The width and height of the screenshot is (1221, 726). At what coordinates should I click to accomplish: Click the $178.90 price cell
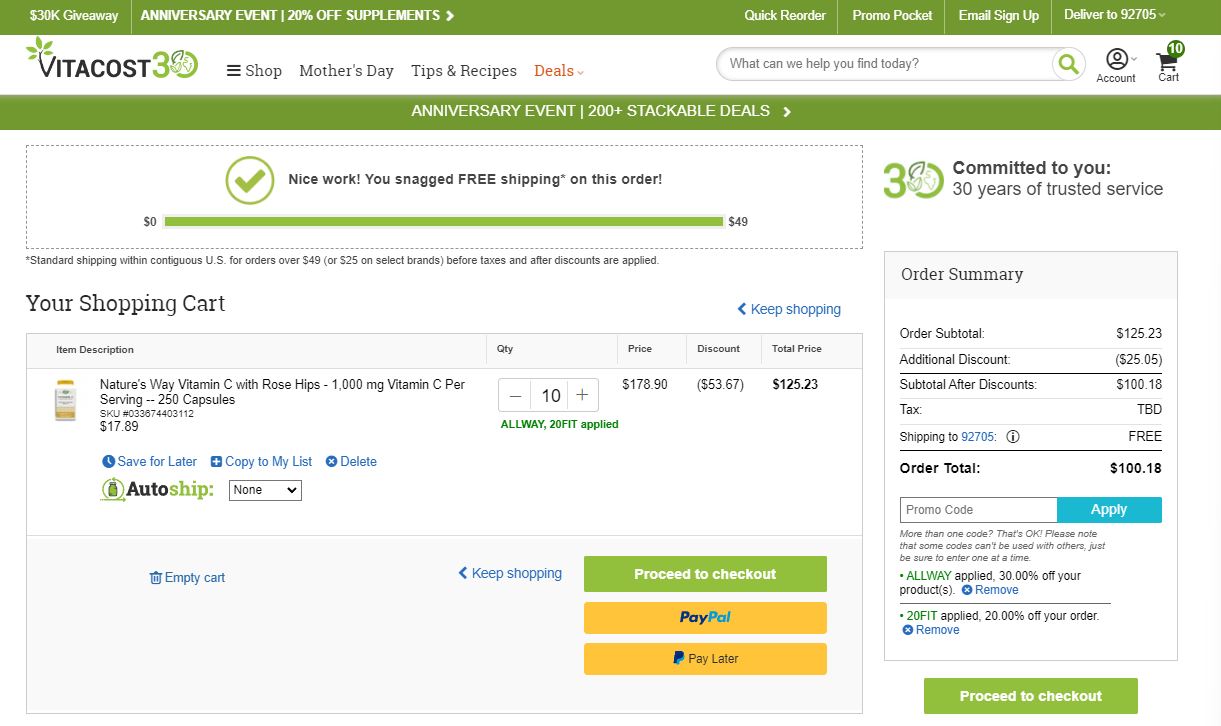[x=645, y=384]
